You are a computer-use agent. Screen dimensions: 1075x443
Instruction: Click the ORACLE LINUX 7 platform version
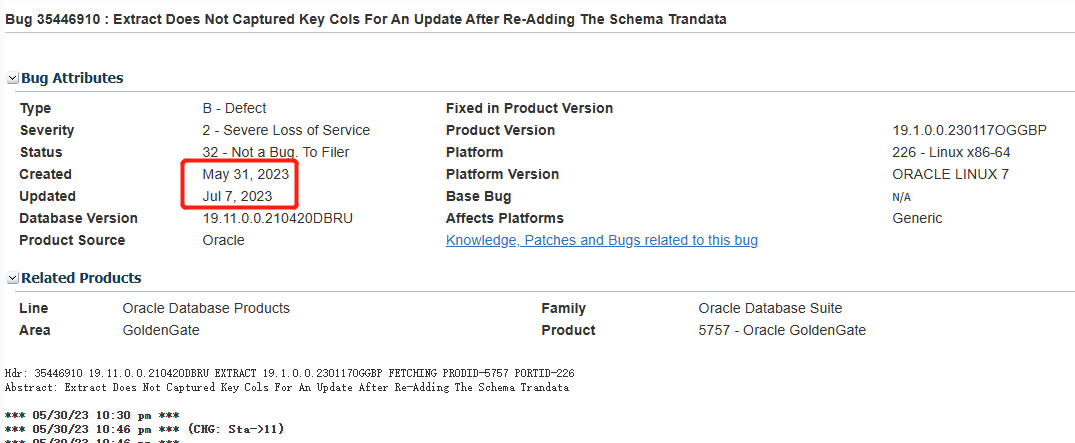click(x=950, y=174)
